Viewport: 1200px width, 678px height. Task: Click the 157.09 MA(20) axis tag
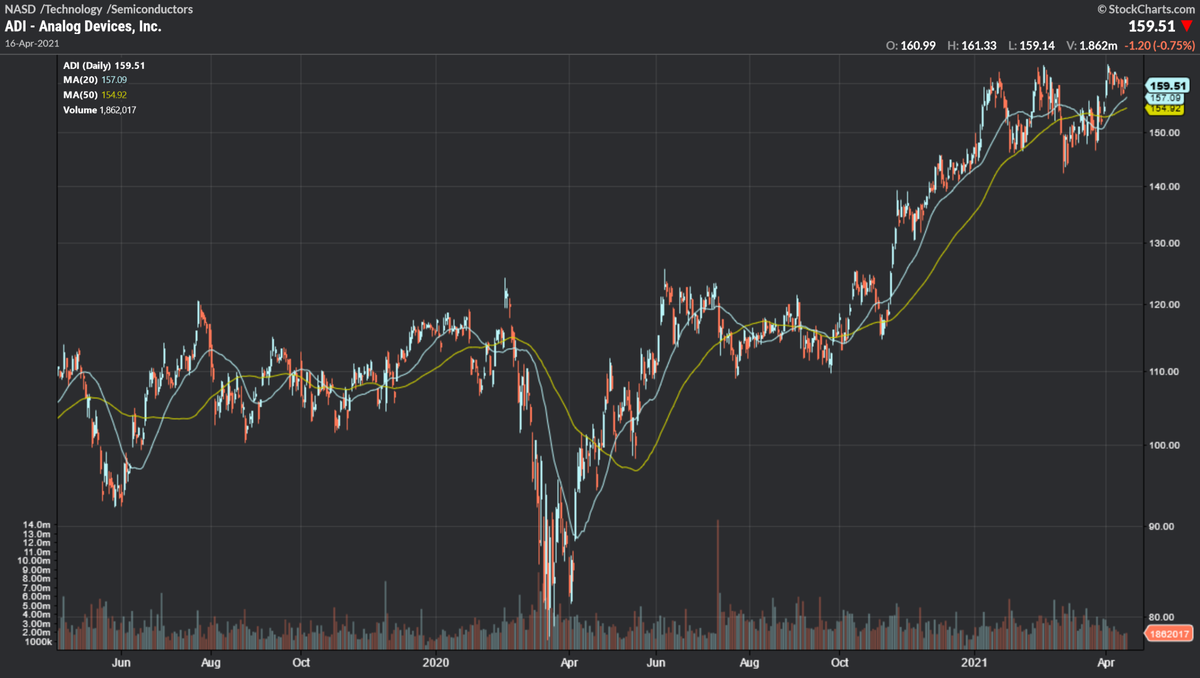pos(1167,98)
